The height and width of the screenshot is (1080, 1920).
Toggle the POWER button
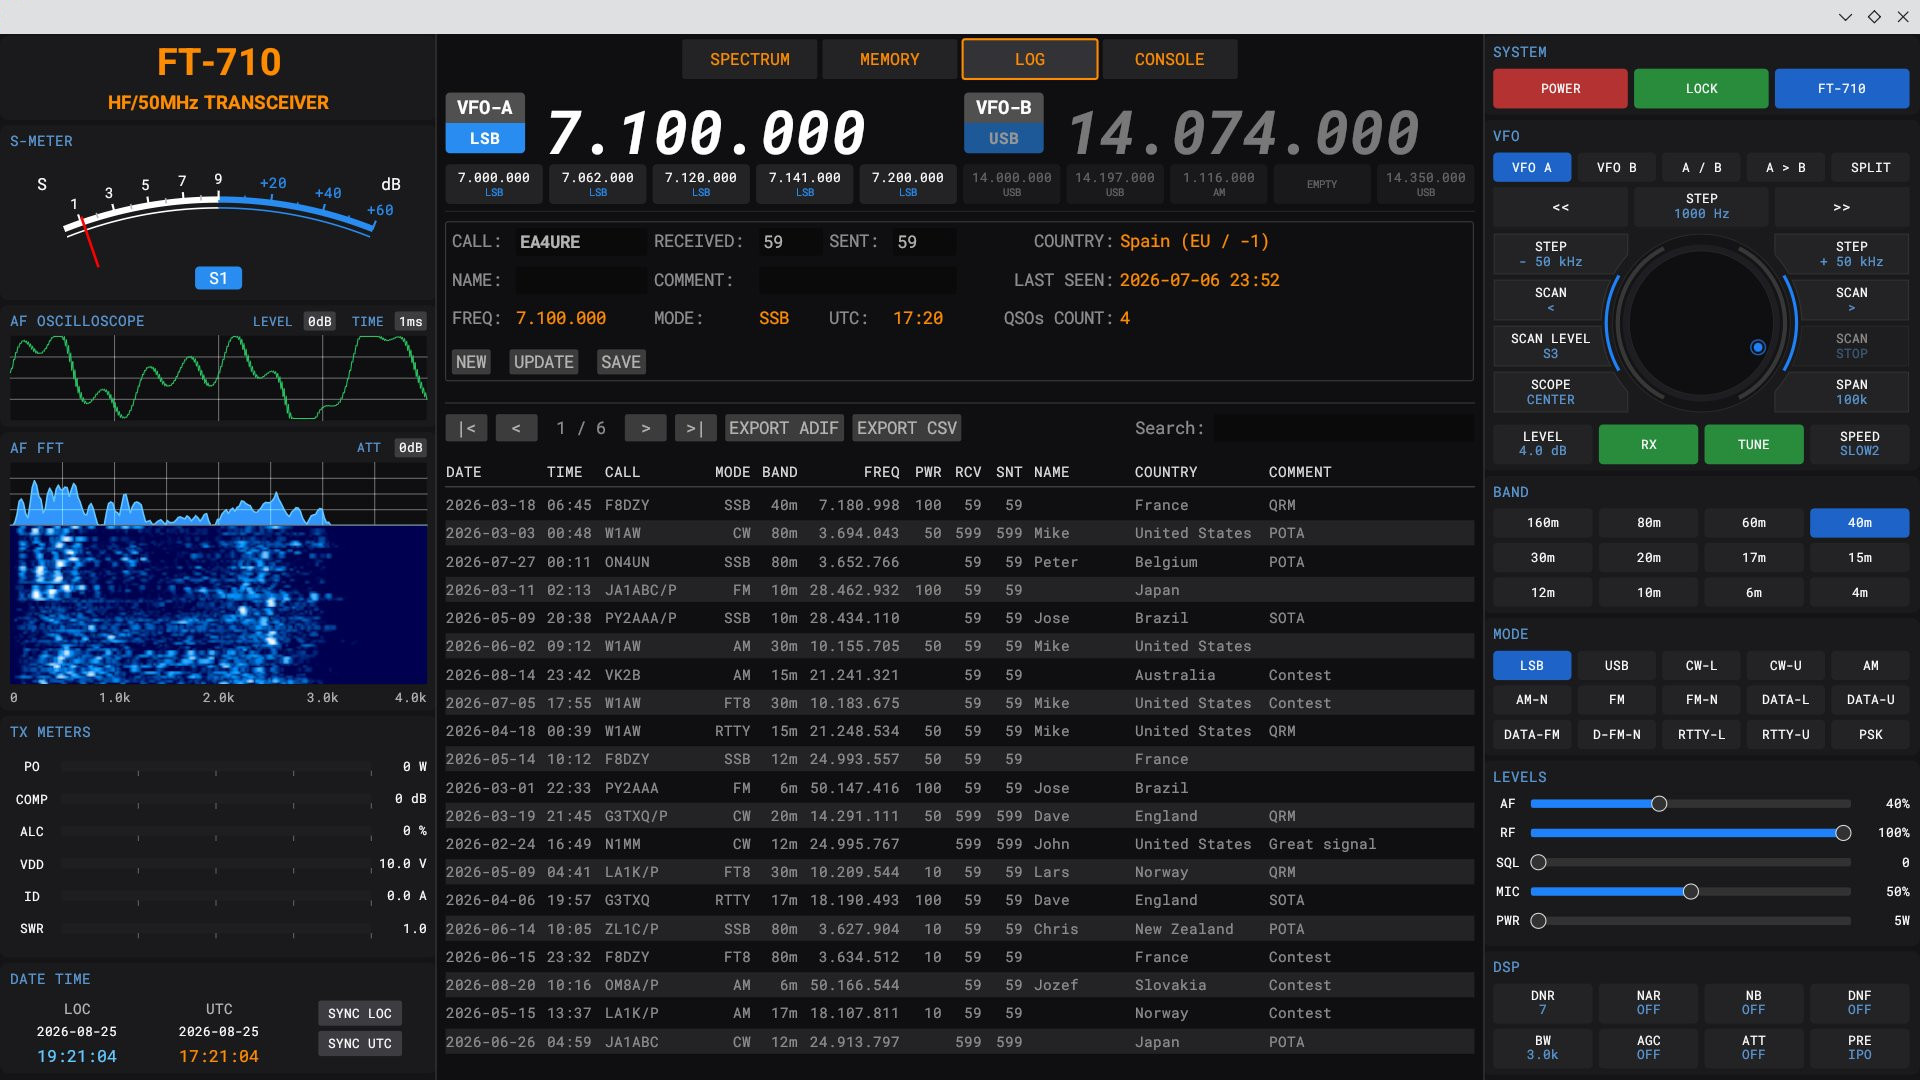pyautogui.click(x=1560, y=89)
